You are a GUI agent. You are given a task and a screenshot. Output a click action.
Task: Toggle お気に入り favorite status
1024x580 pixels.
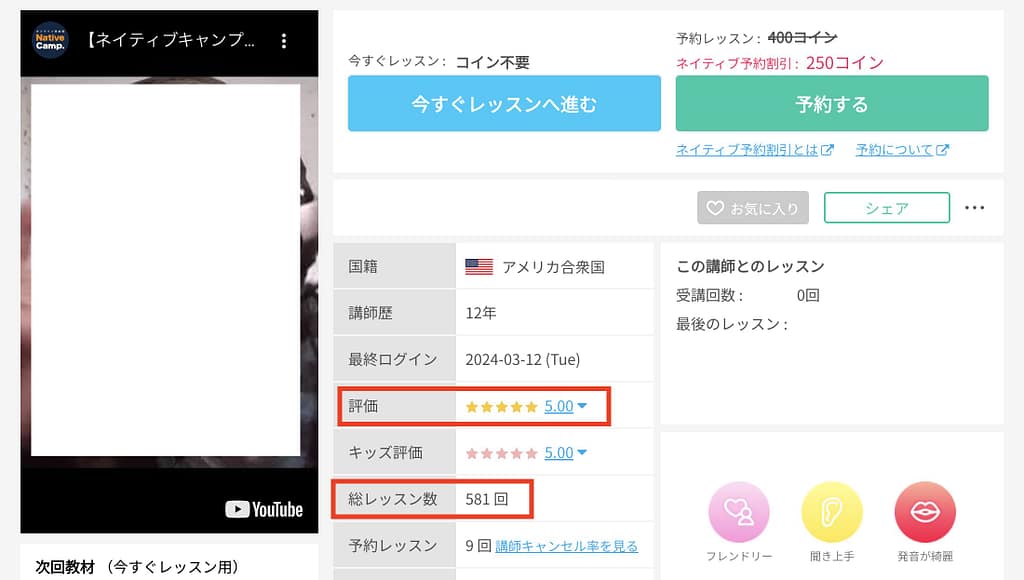[x=752, y=208]
